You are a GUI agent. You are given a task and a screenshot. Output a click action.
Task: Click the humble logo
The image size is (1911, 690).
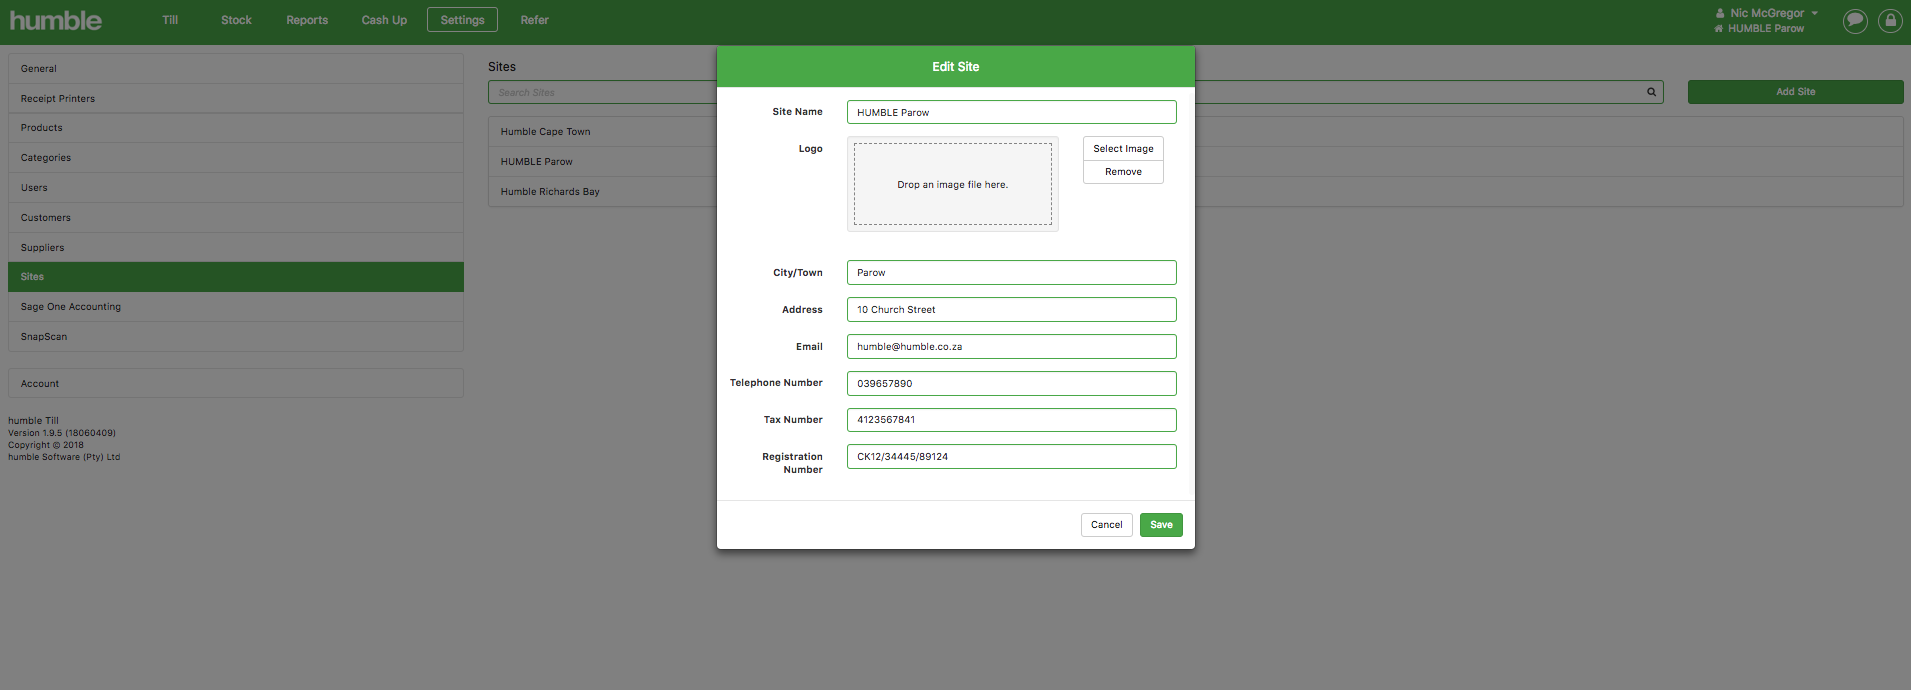point(56,20)
